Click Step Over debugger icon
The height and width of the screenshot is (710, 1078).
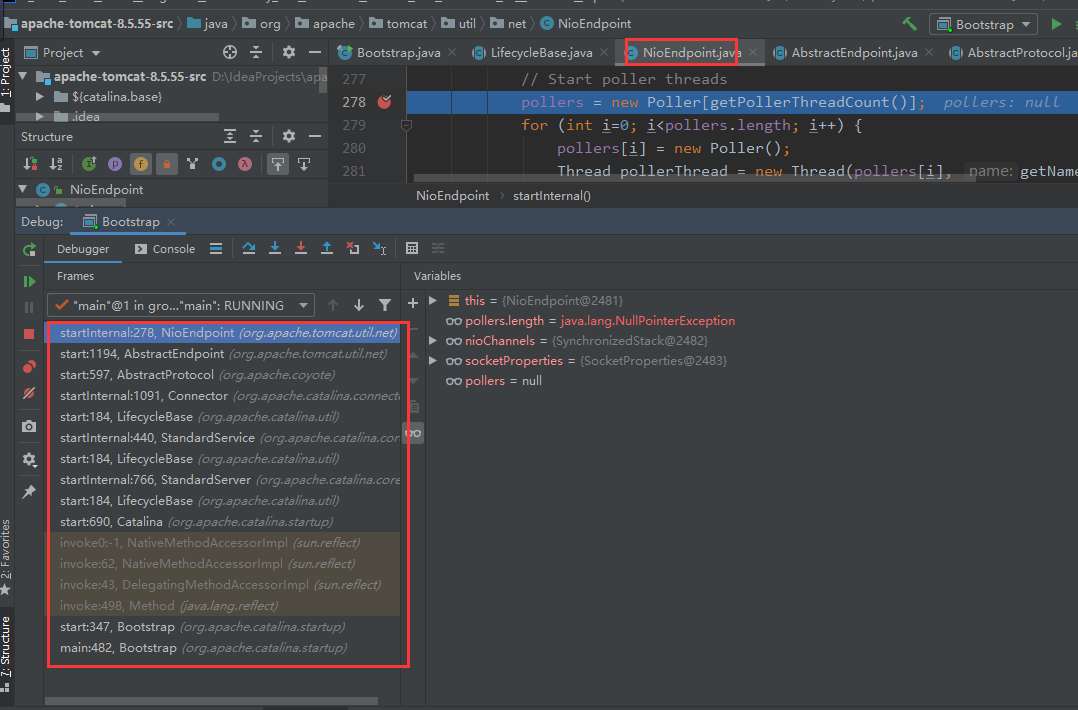point(249,249)
